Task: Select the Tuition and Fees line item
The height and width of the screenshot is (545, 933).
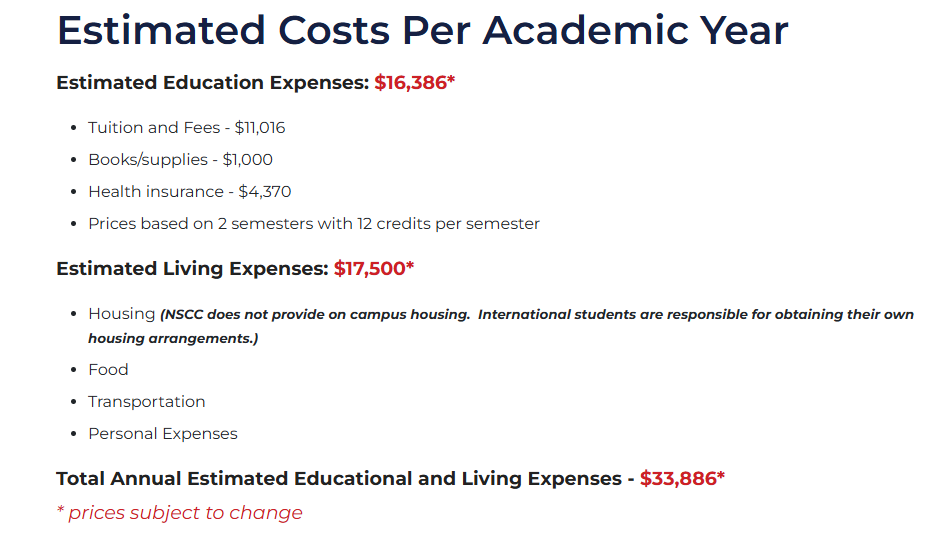Action: coord(186,127)
